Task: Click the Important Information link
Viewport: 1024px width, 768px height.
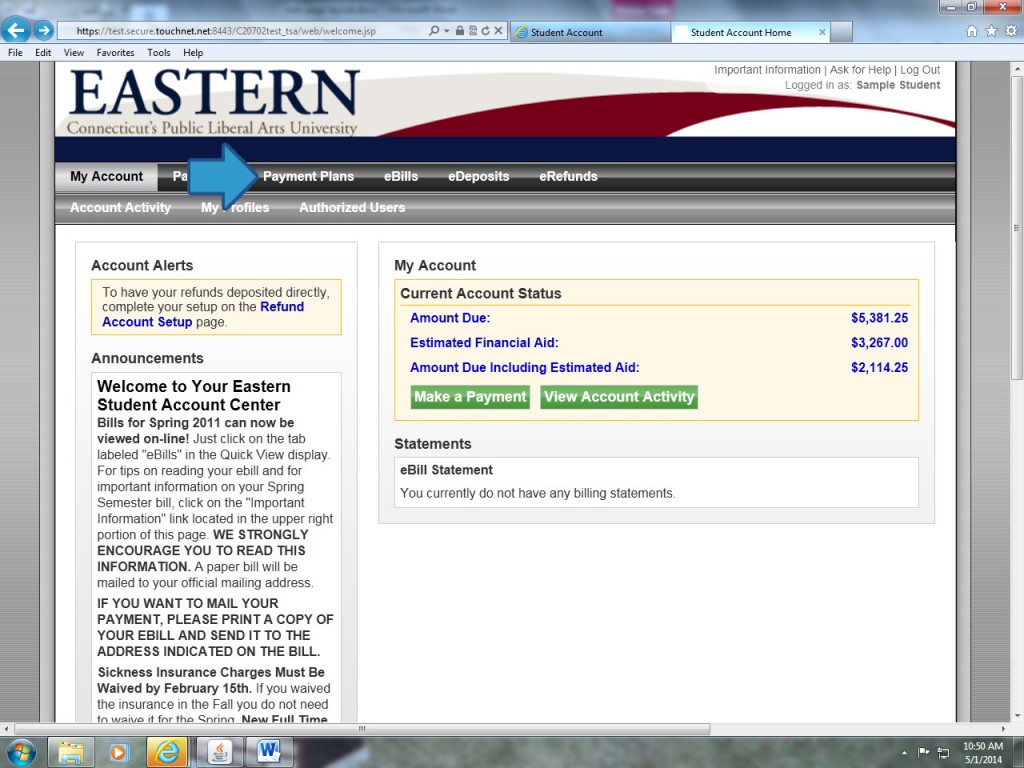Action: pyautogui.click(x=767, y=70)
